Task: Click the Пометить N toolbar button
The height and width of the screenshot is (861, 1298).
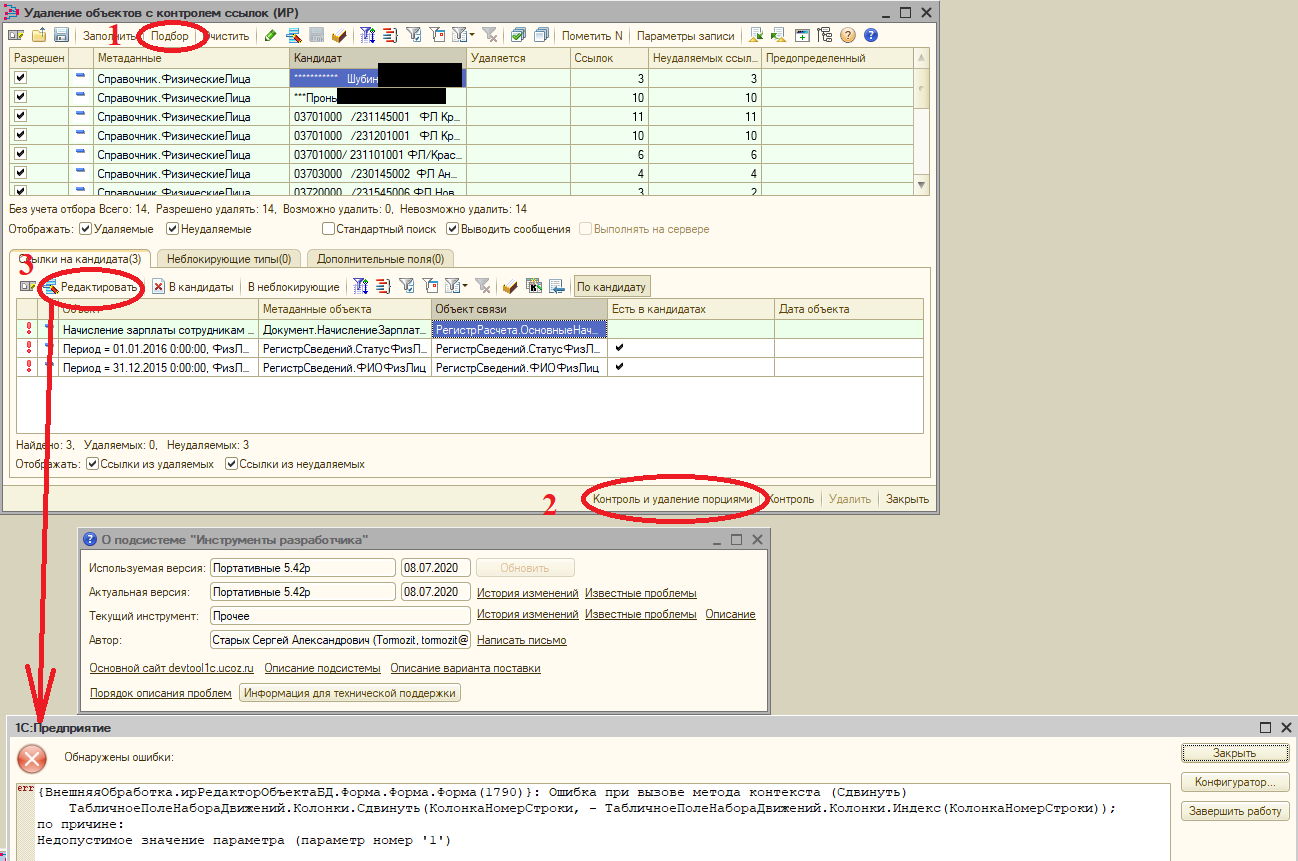Action: coord(592,35)
